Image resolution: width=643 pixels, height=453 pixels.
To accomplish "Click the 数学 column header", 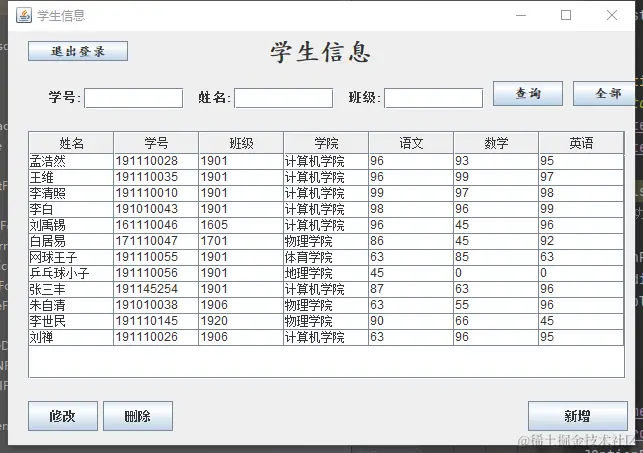I will point(496,143).
